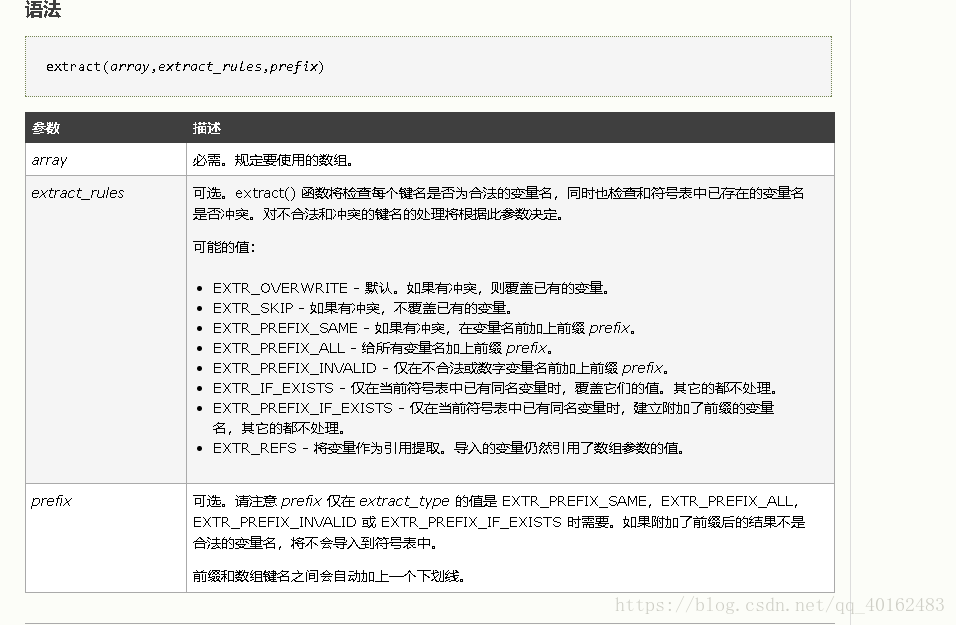Select the prefix parameter cell

tap(105, 538)
